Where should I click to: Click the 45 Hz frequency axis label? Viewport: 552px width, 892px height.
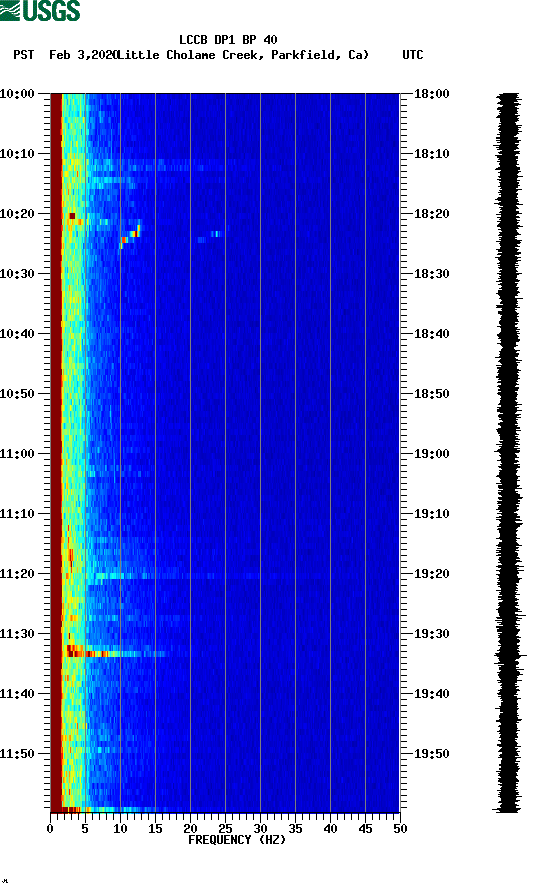click(x=365, y=829)
